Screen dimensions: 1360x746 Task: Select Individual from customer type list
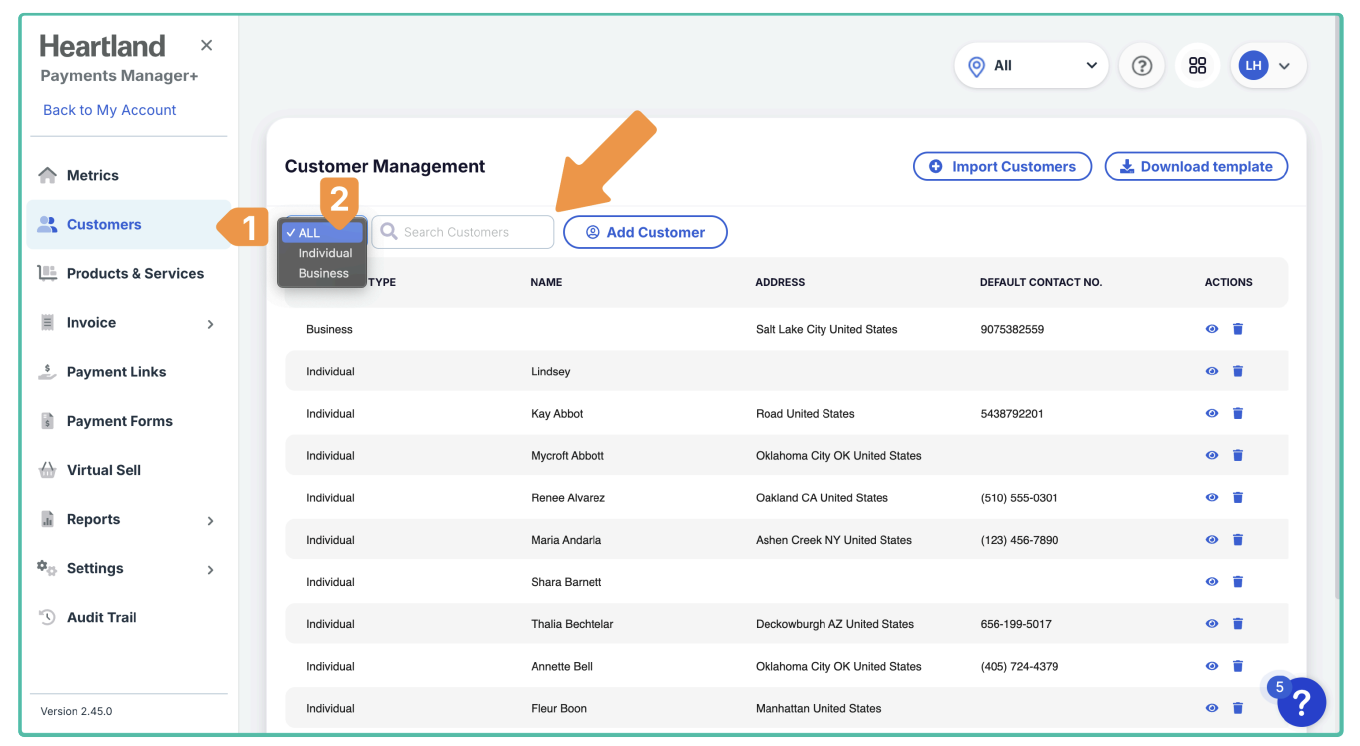tap(325, 253)
